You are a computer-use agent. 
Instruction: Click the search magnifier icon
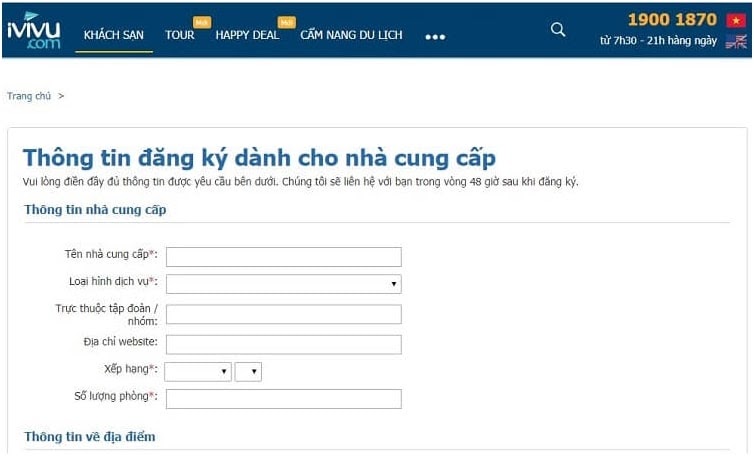point(558,30)
